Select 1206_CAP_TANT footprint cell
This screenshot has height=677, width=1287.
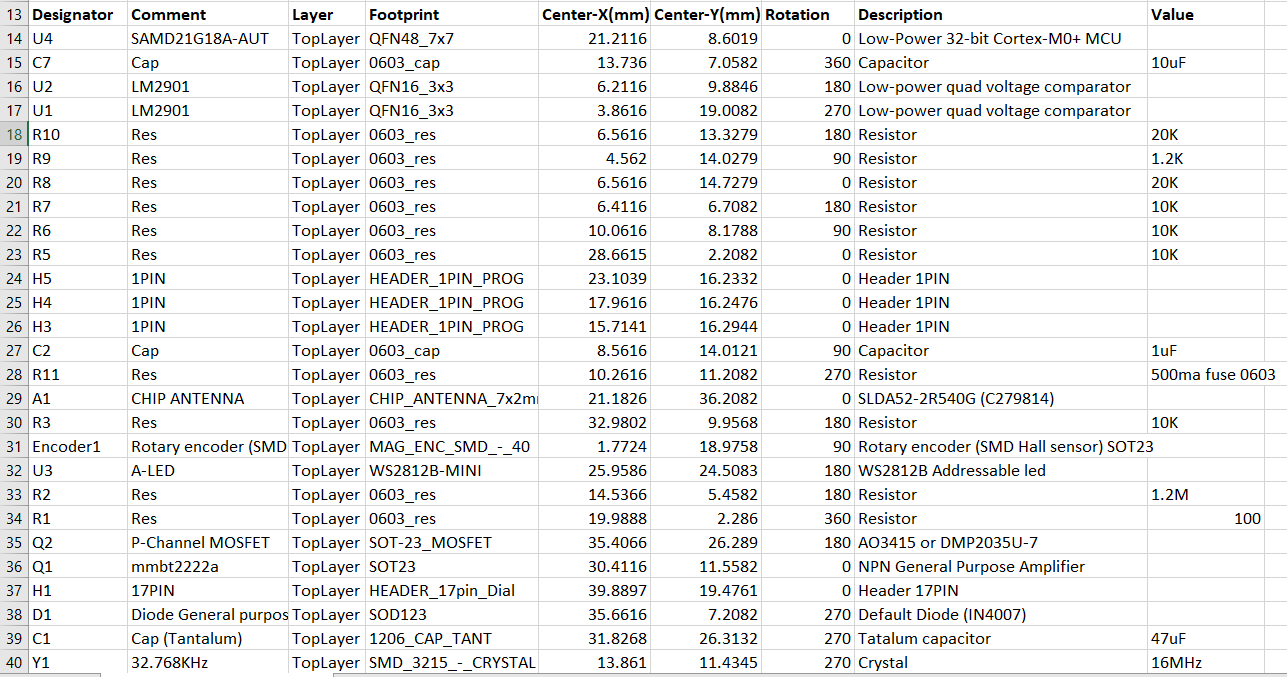click(x=452, y=639)
